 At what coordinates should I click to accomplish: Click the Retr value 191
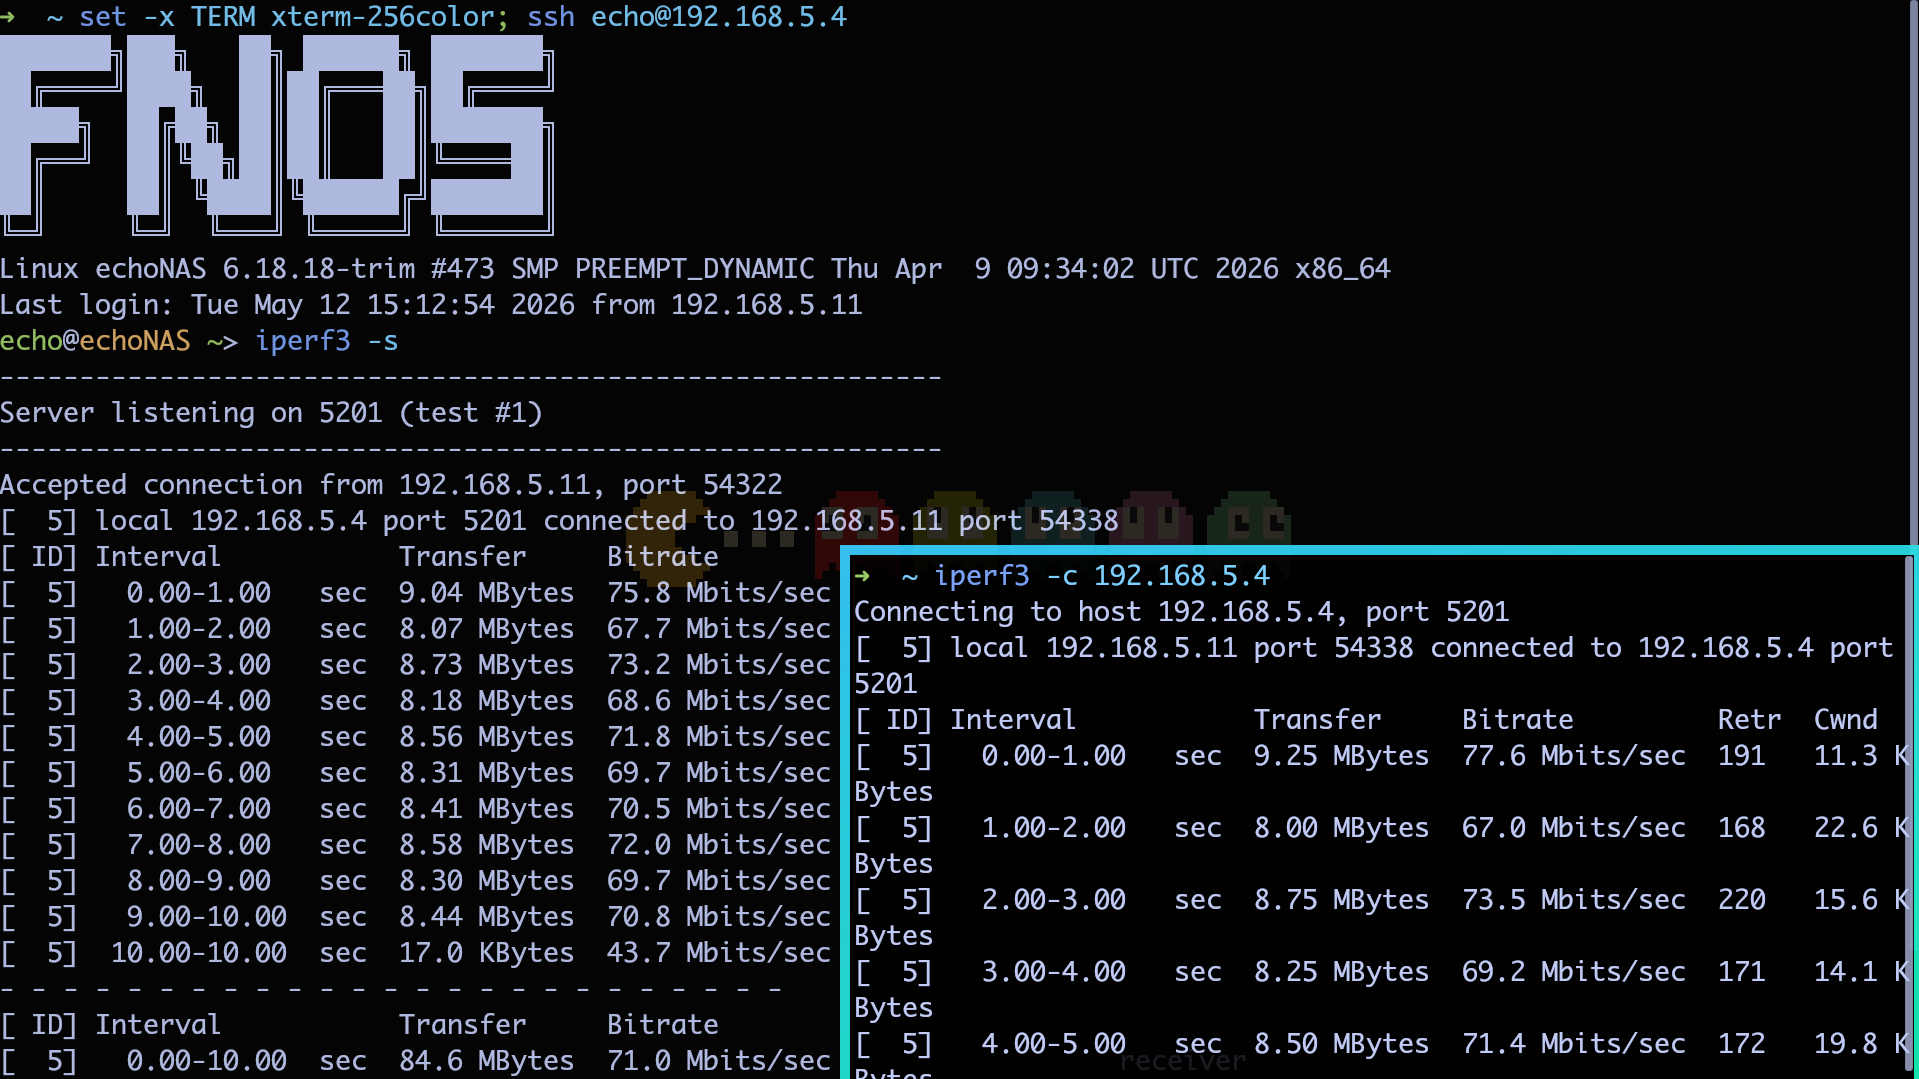(x=1742, y=756)
